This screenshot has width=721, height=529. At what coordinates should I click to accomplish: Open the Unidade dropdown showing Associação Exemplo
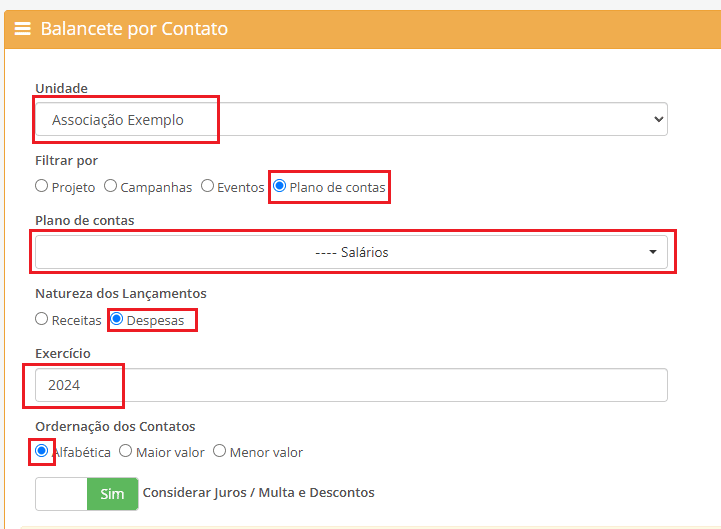tap(351, 119)
